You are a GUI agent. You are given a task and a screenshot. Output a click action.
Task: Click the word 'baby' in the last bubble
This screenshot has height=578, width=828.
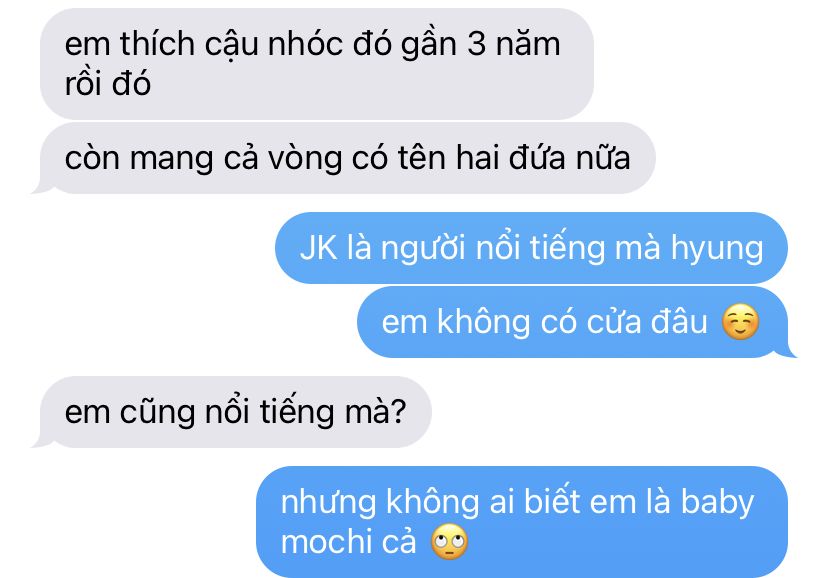point(717,503)
